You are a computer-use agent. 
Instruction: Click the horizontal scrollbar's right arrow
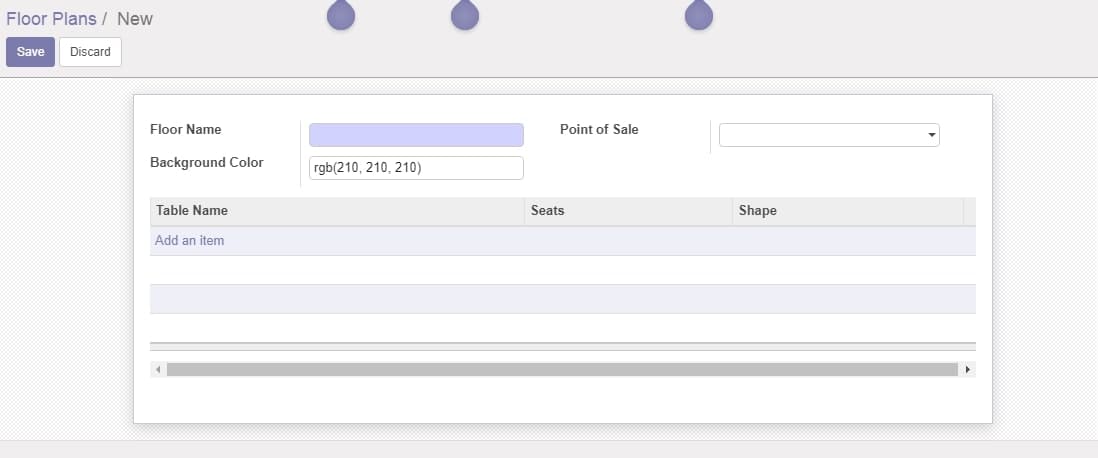pyautogui.click(x=968, y=369)
